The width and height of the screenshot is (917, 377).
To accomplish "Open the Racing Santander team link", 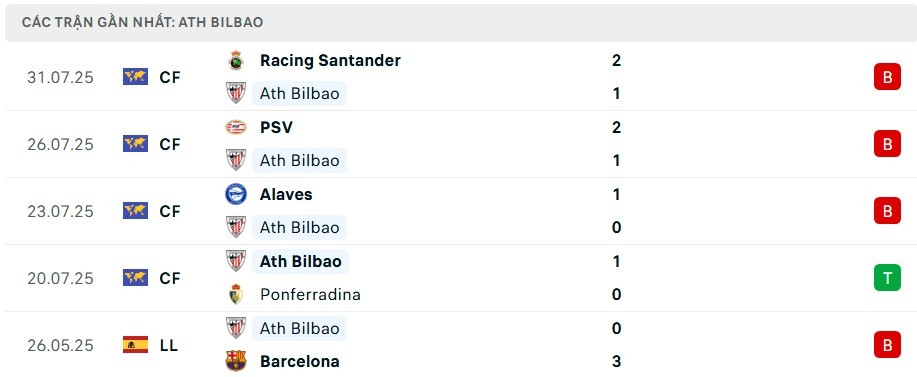I will tap(330, 60).
